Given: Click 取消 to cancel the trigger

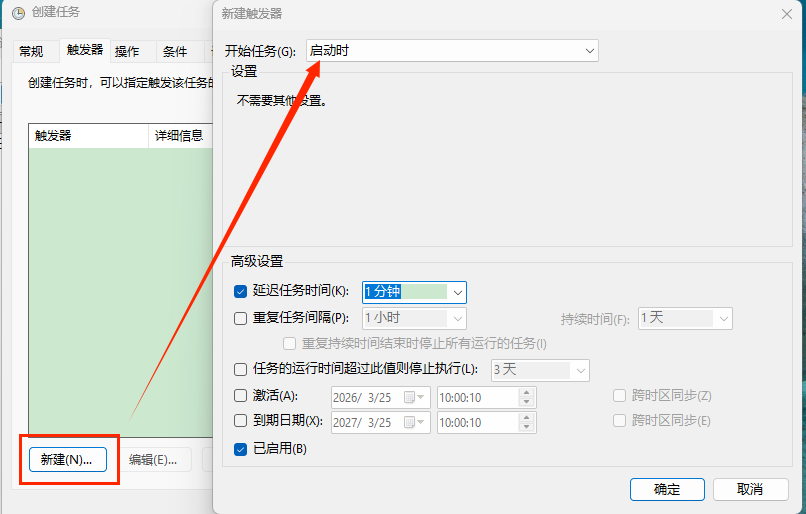Looking at the screenshot, I should point(750,489).
